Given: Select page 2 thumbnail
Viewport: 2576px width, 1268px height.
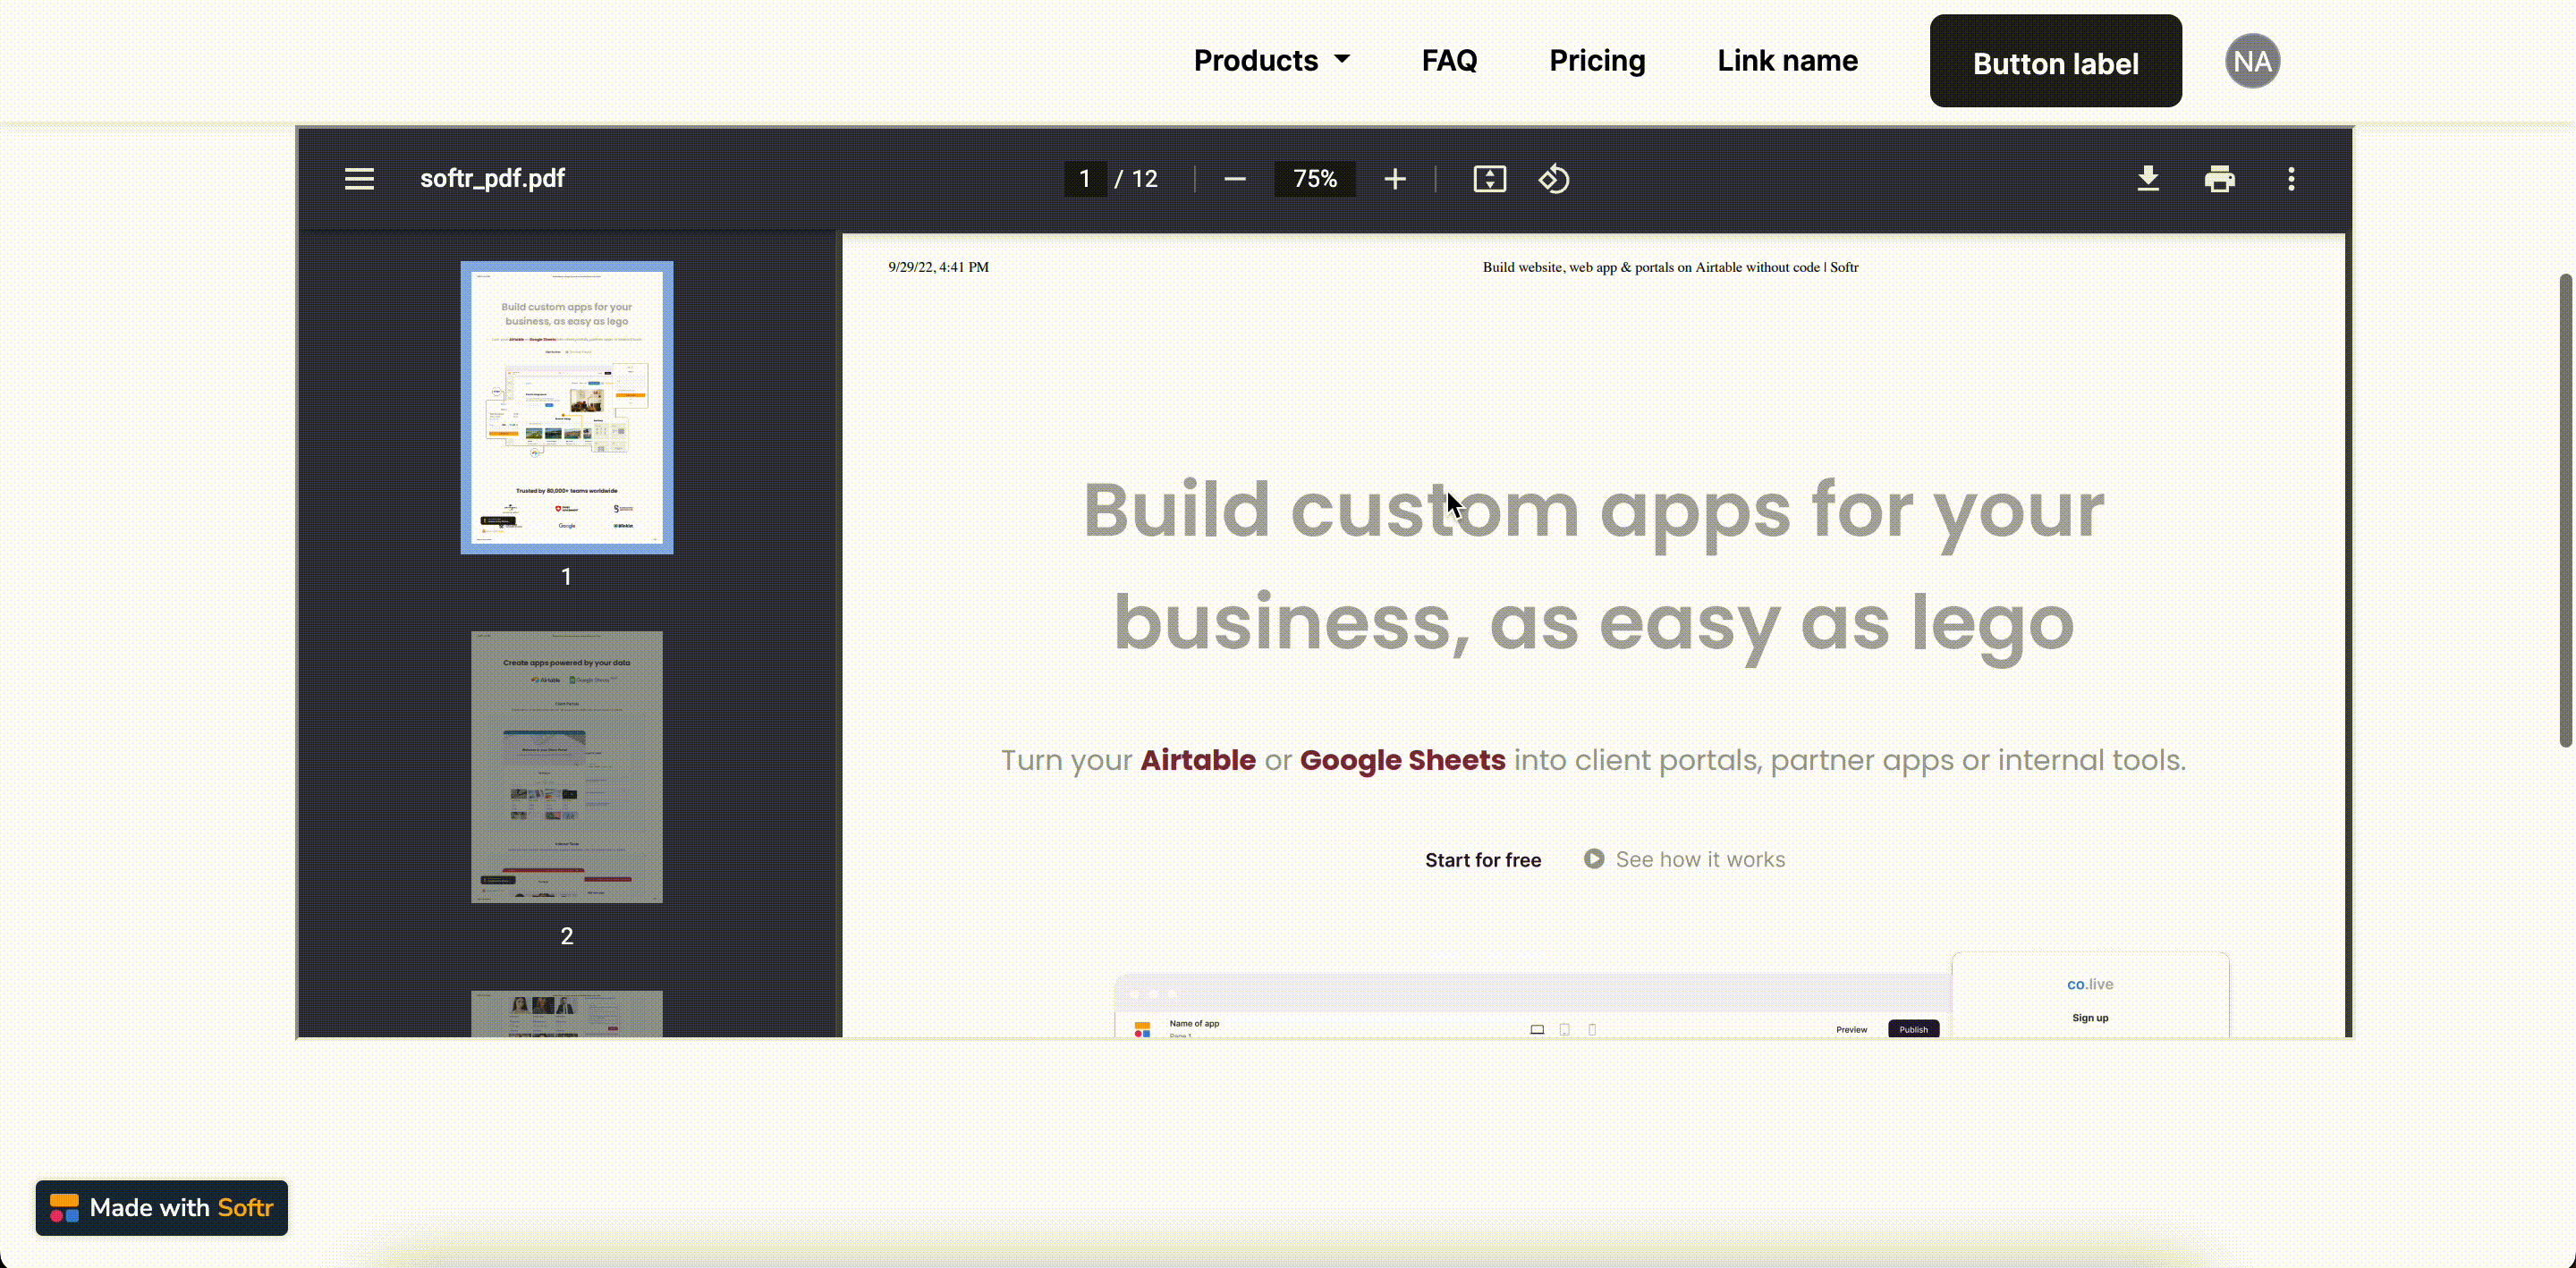Looking at the screenshot, I should point(567,766).
